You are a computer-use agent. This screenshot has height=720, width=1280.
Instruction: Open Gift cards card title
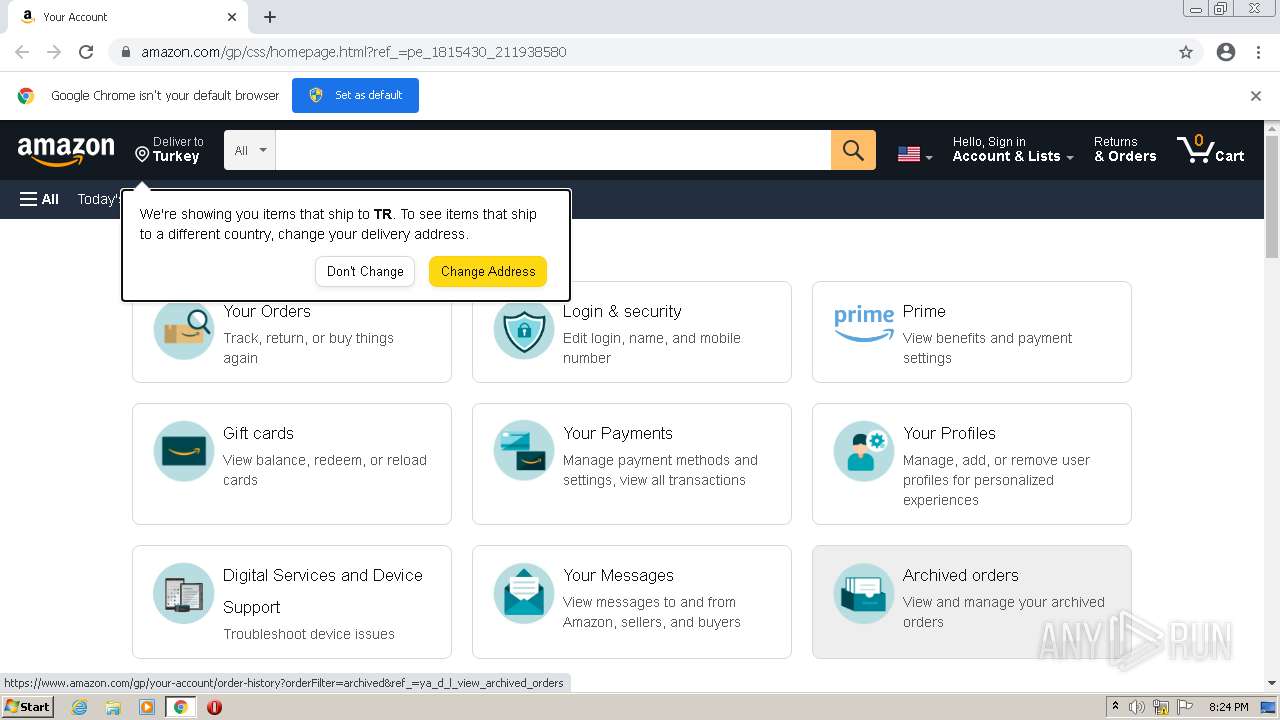tap(258, 433)
